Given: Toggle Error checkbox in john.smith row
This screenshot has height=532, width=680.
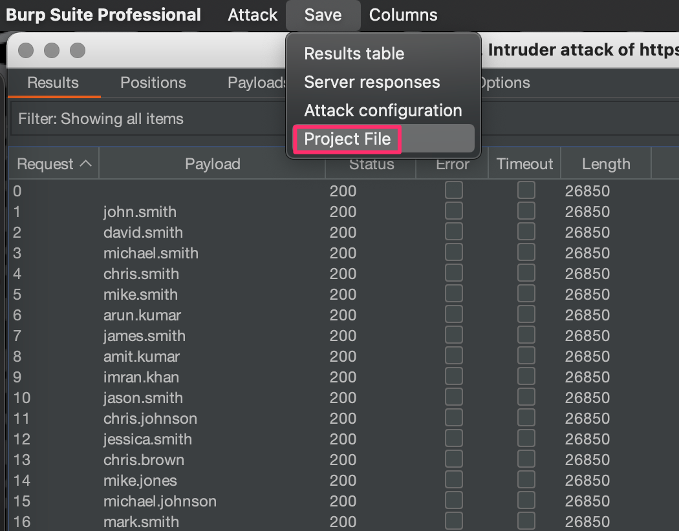Looking at the screenshot, I should click(x=454, y=212).
